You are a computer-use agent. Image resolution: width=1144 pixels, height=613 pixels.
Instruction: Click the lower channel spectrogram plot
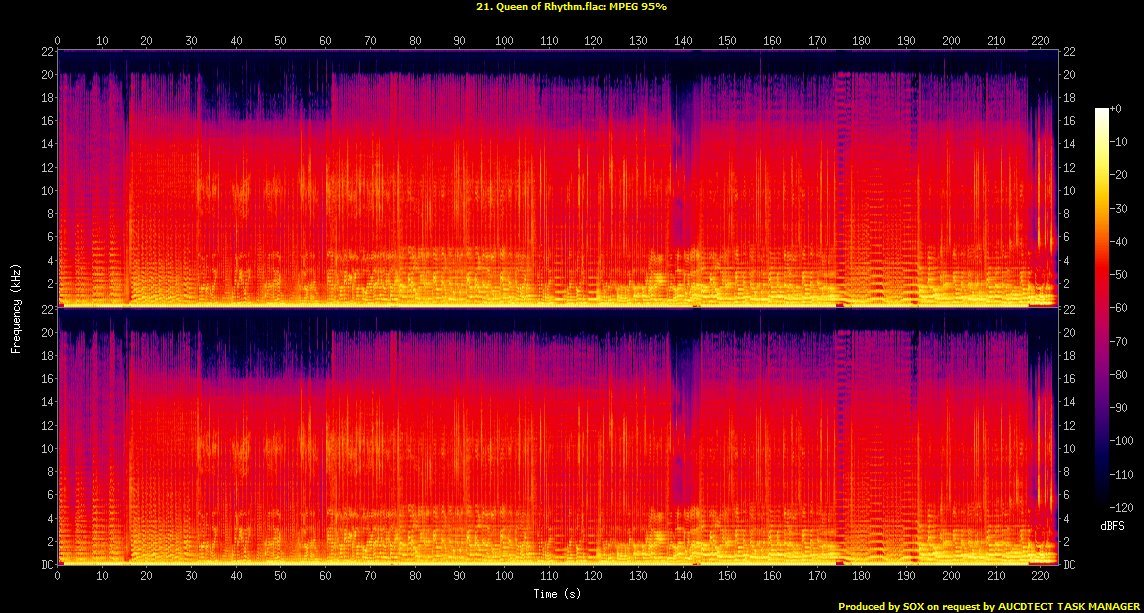click(557, 436)
